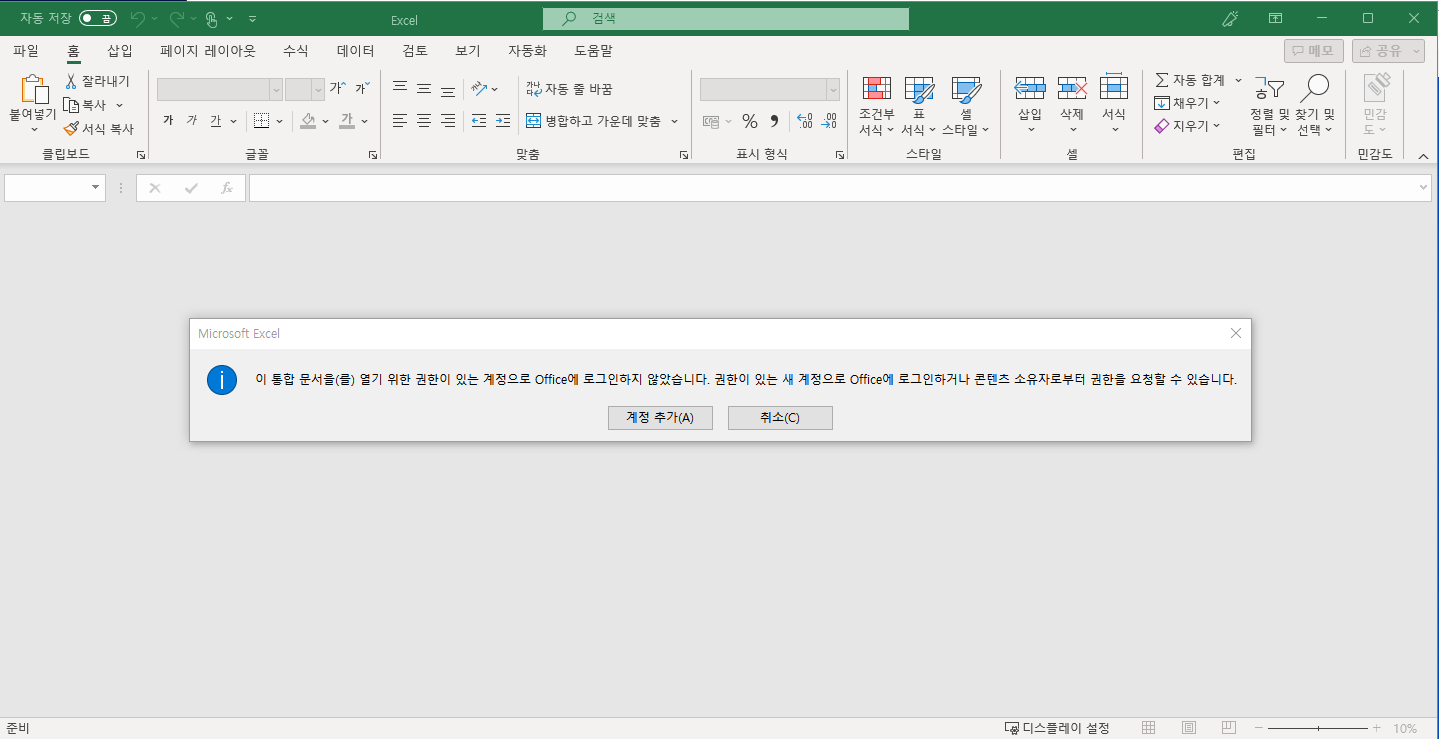Click the Fill (채우기) icon
The height and width of the screenshot is (739, 1439).
point(1162,103)
